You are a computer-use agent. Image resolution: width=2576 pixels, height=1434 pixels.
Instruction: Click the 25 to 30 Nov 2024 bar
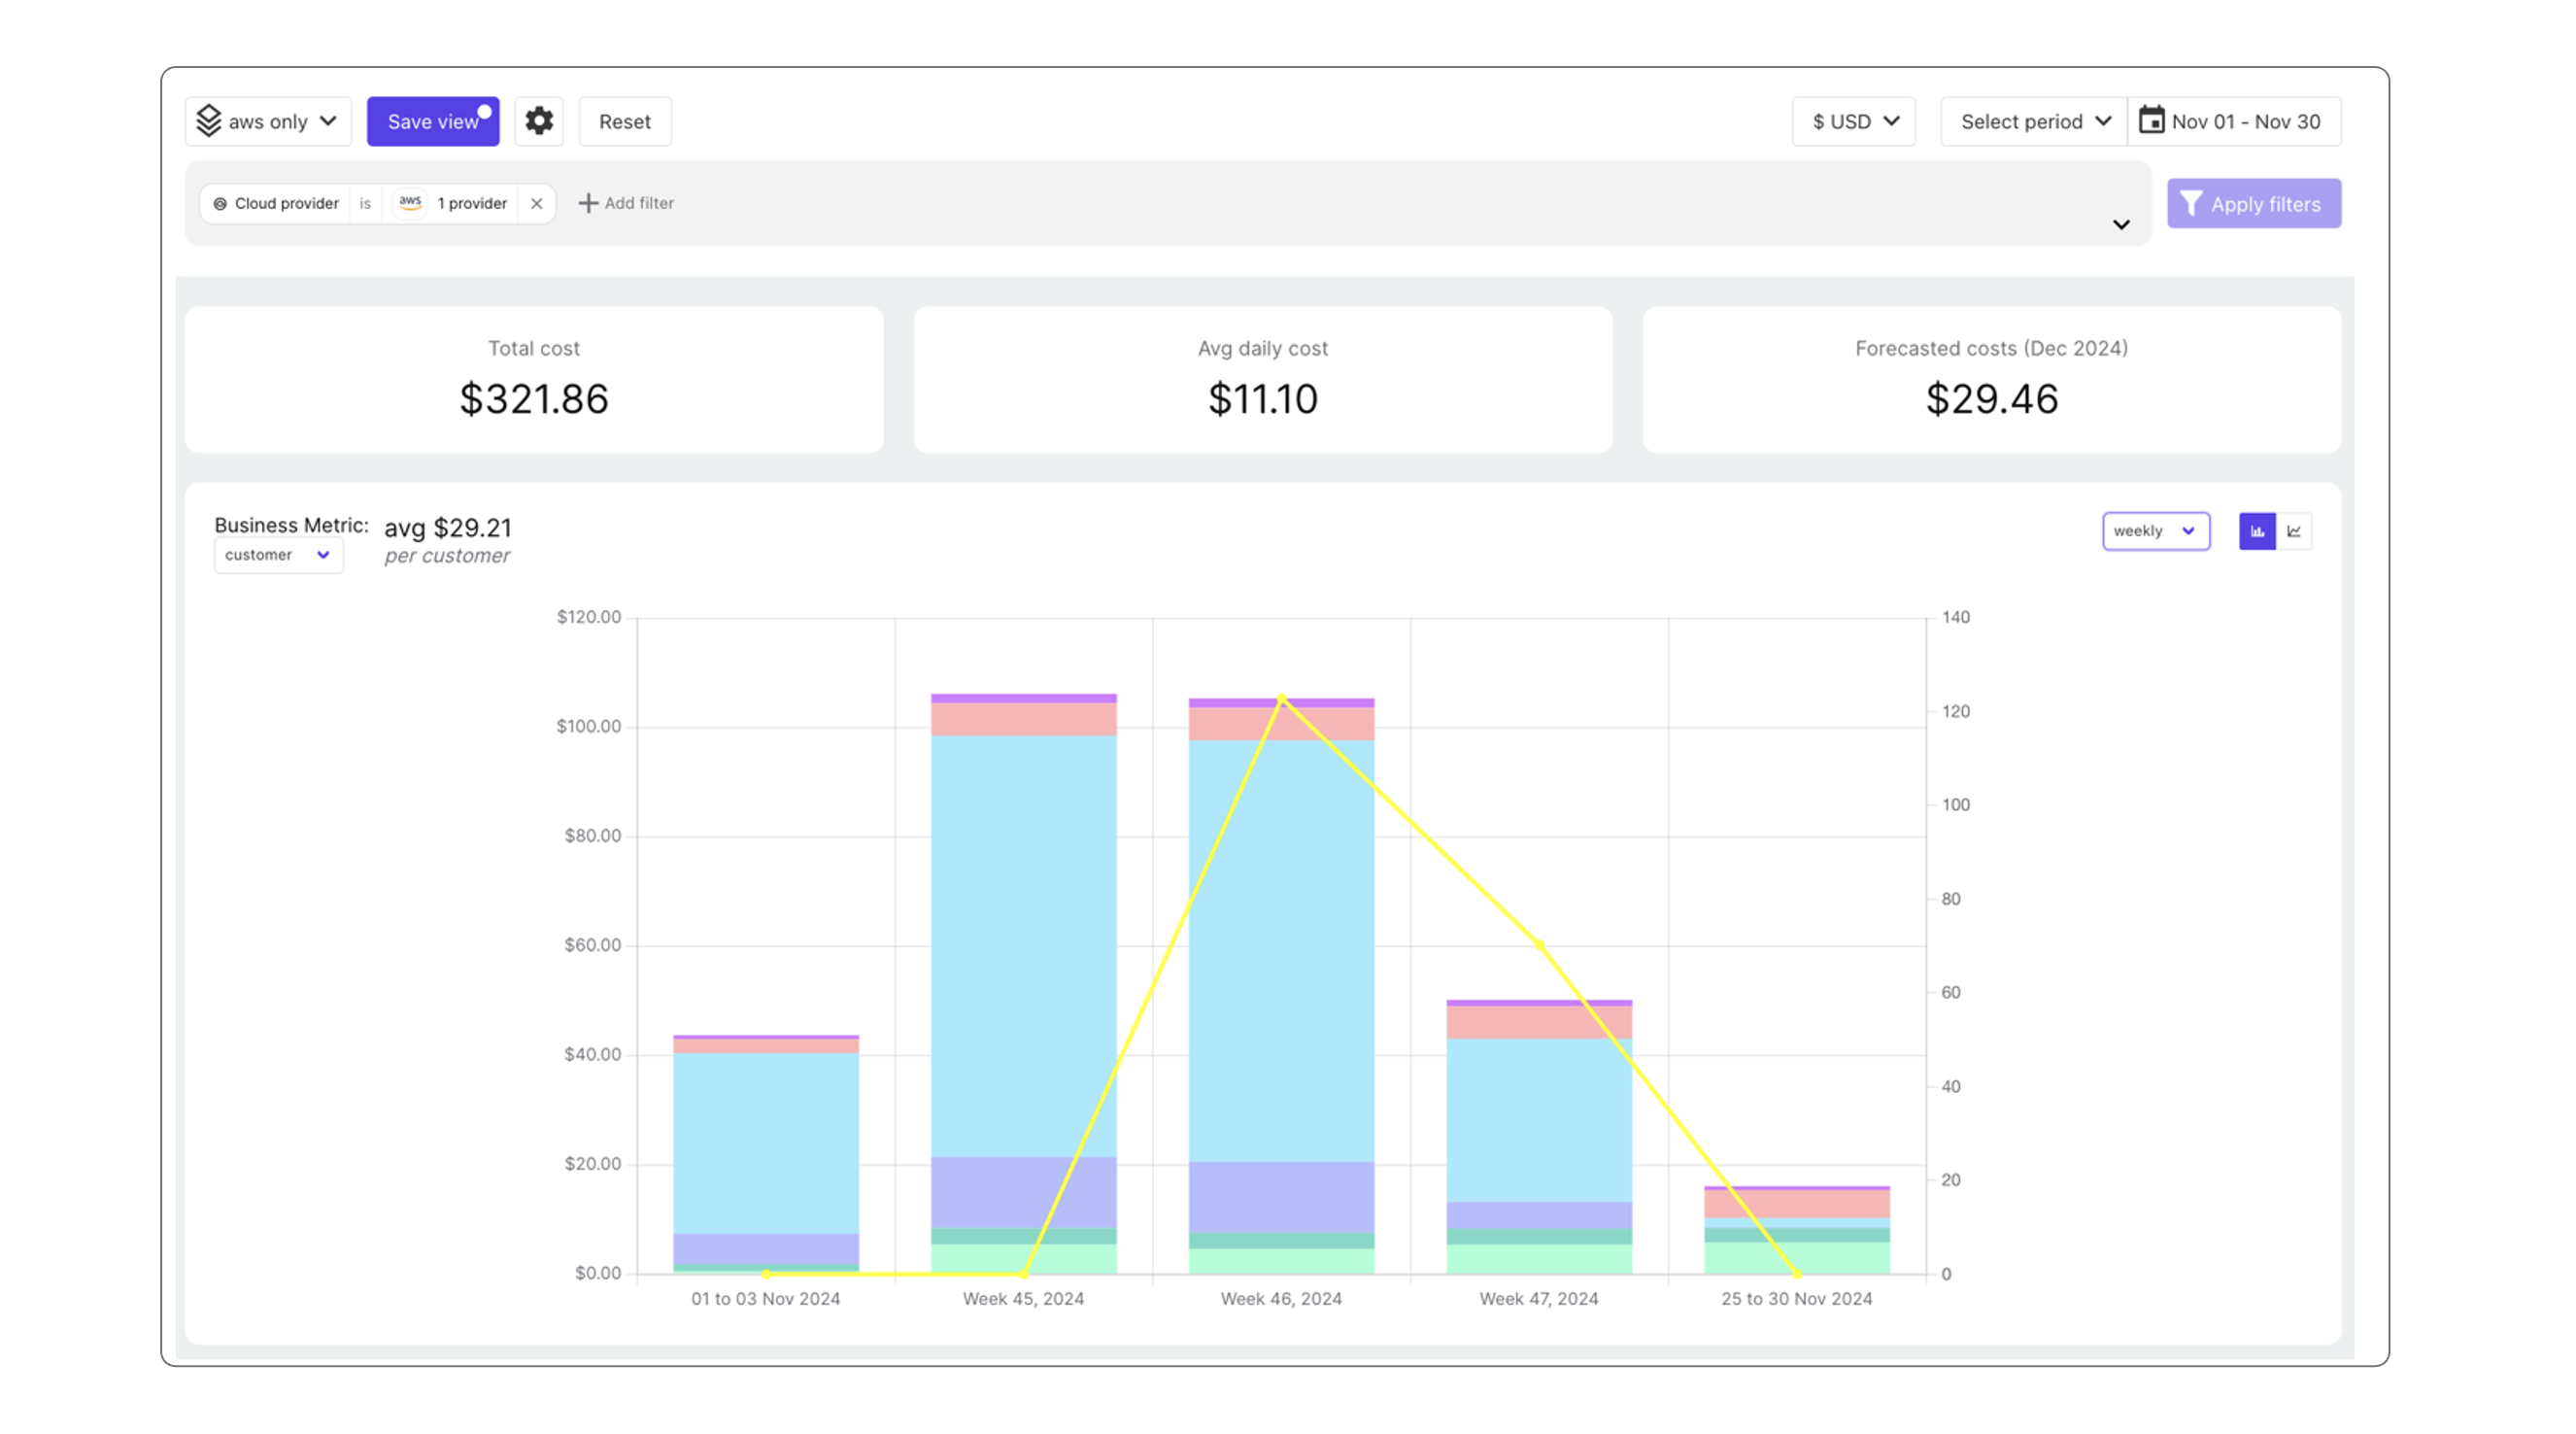coord(1797,1230)
